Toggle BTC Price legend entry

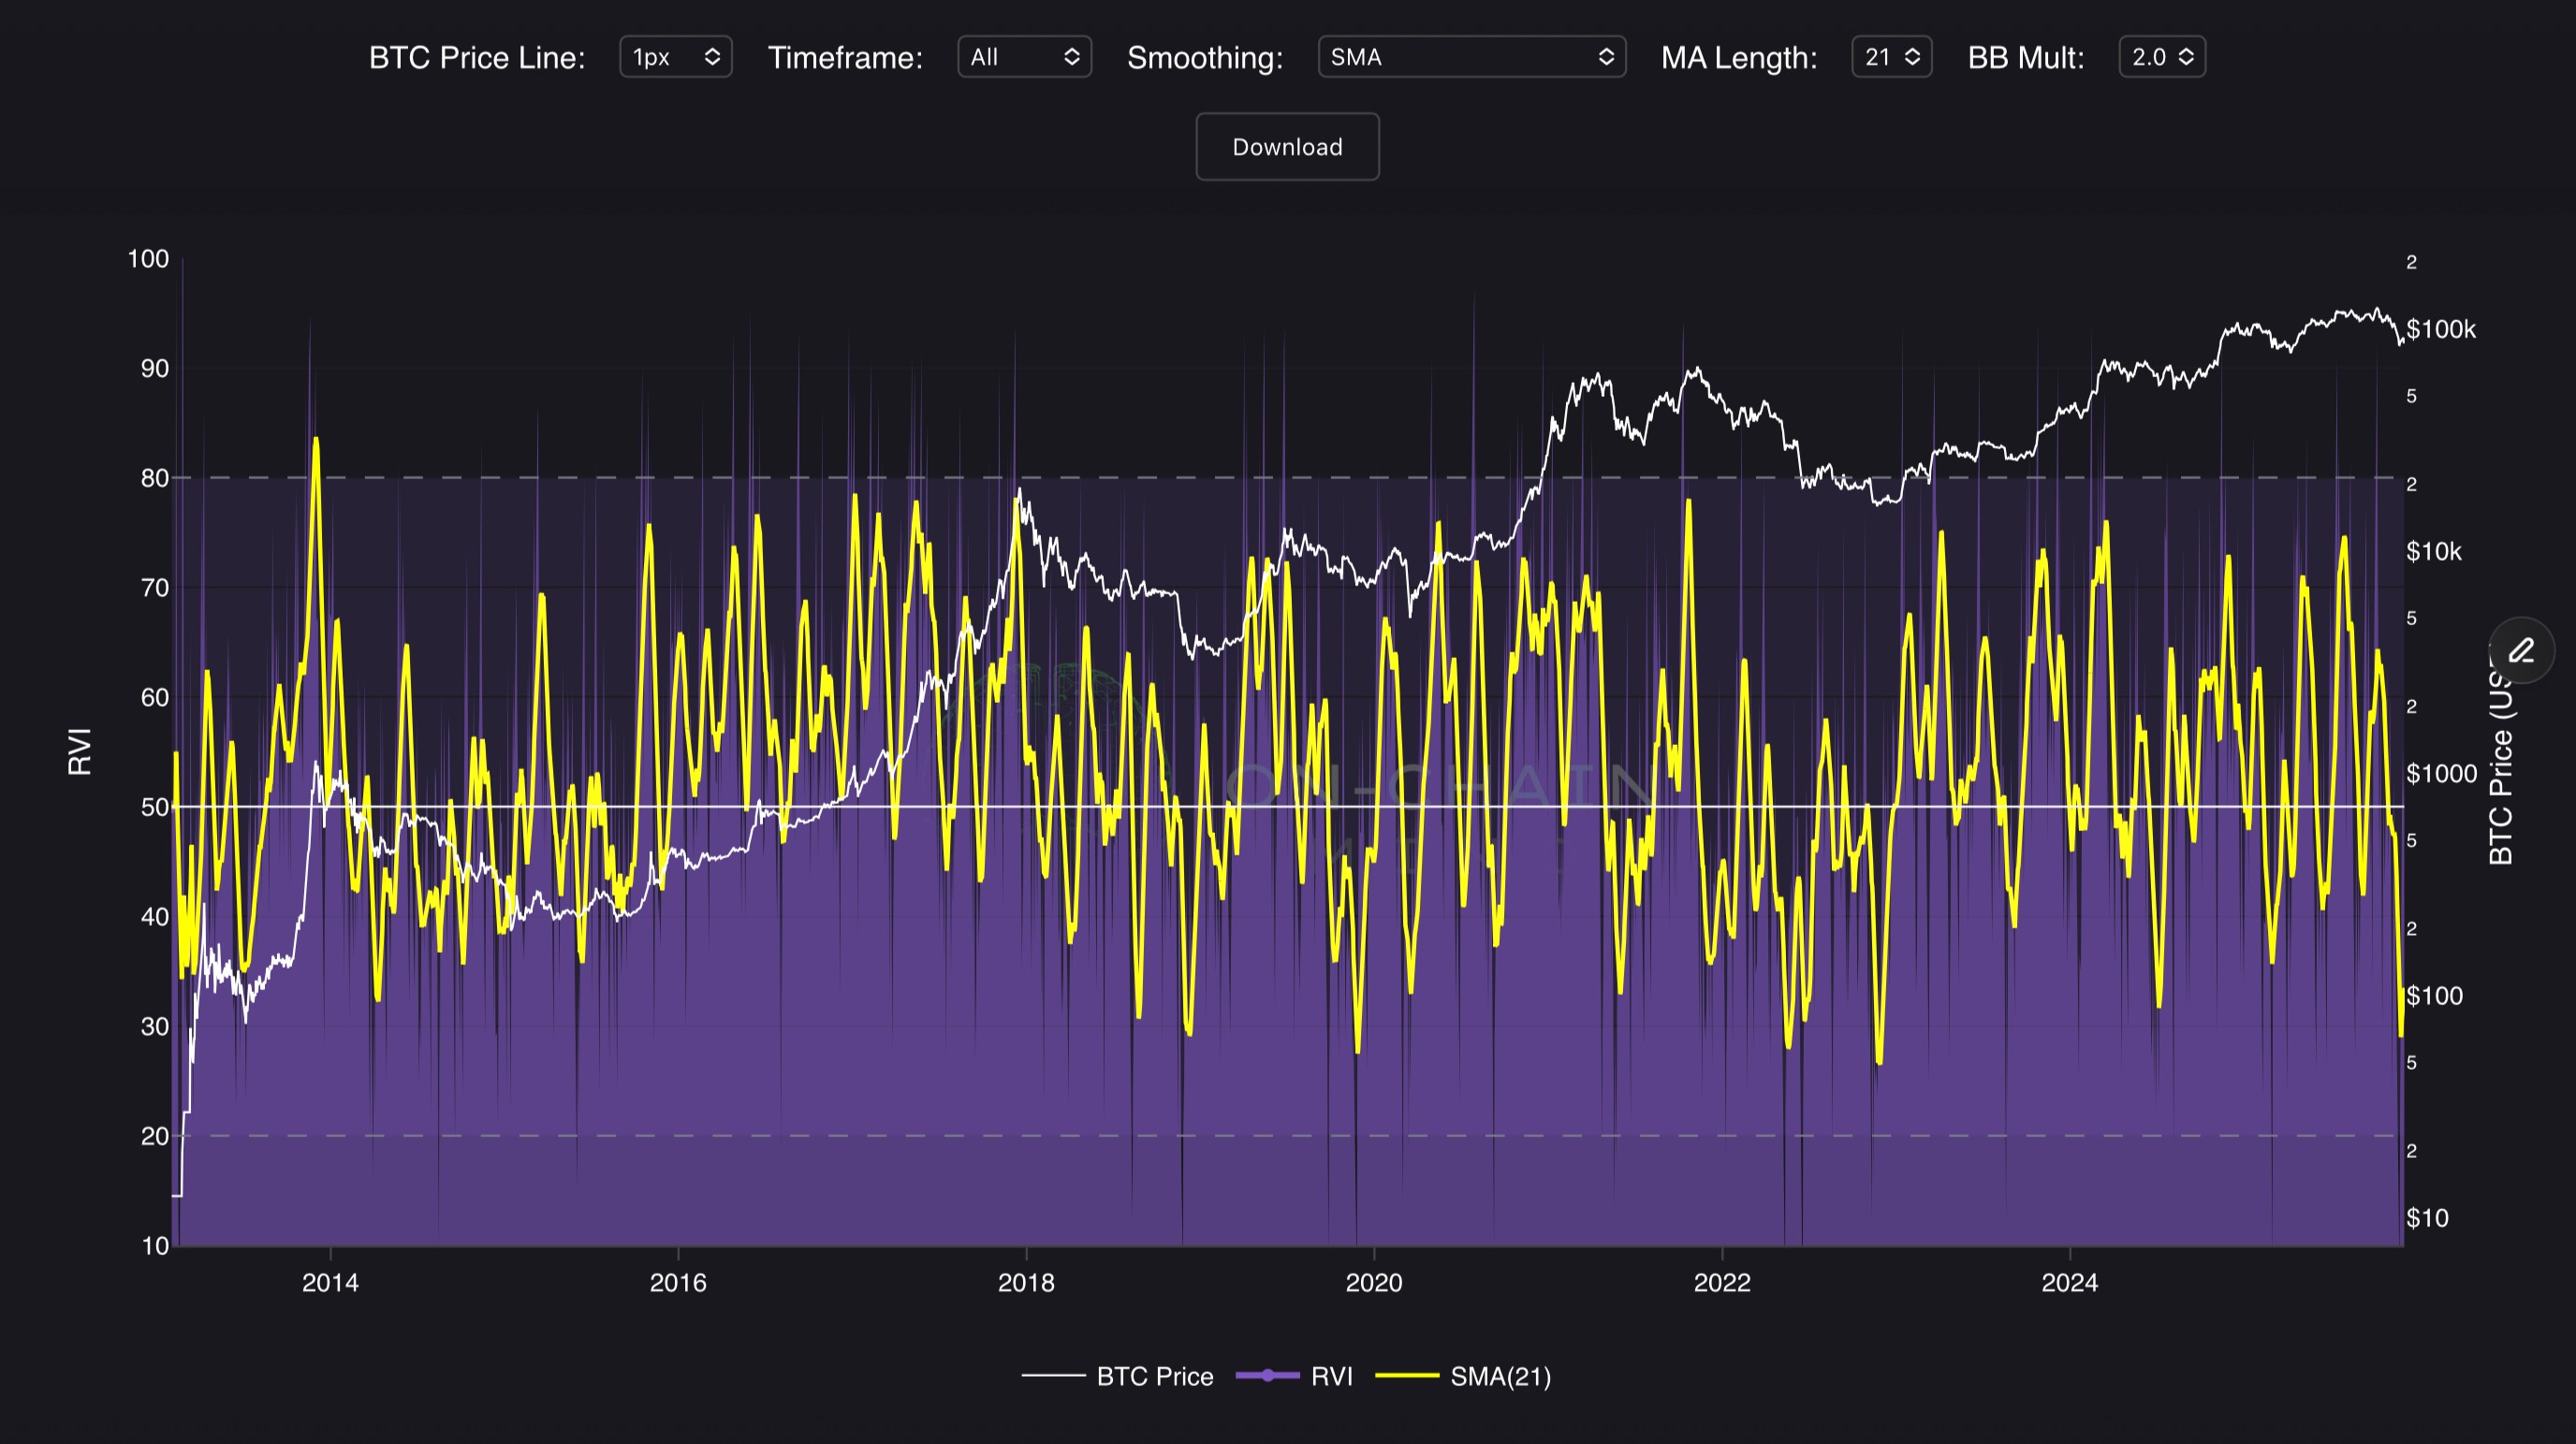[1154, 1376]
